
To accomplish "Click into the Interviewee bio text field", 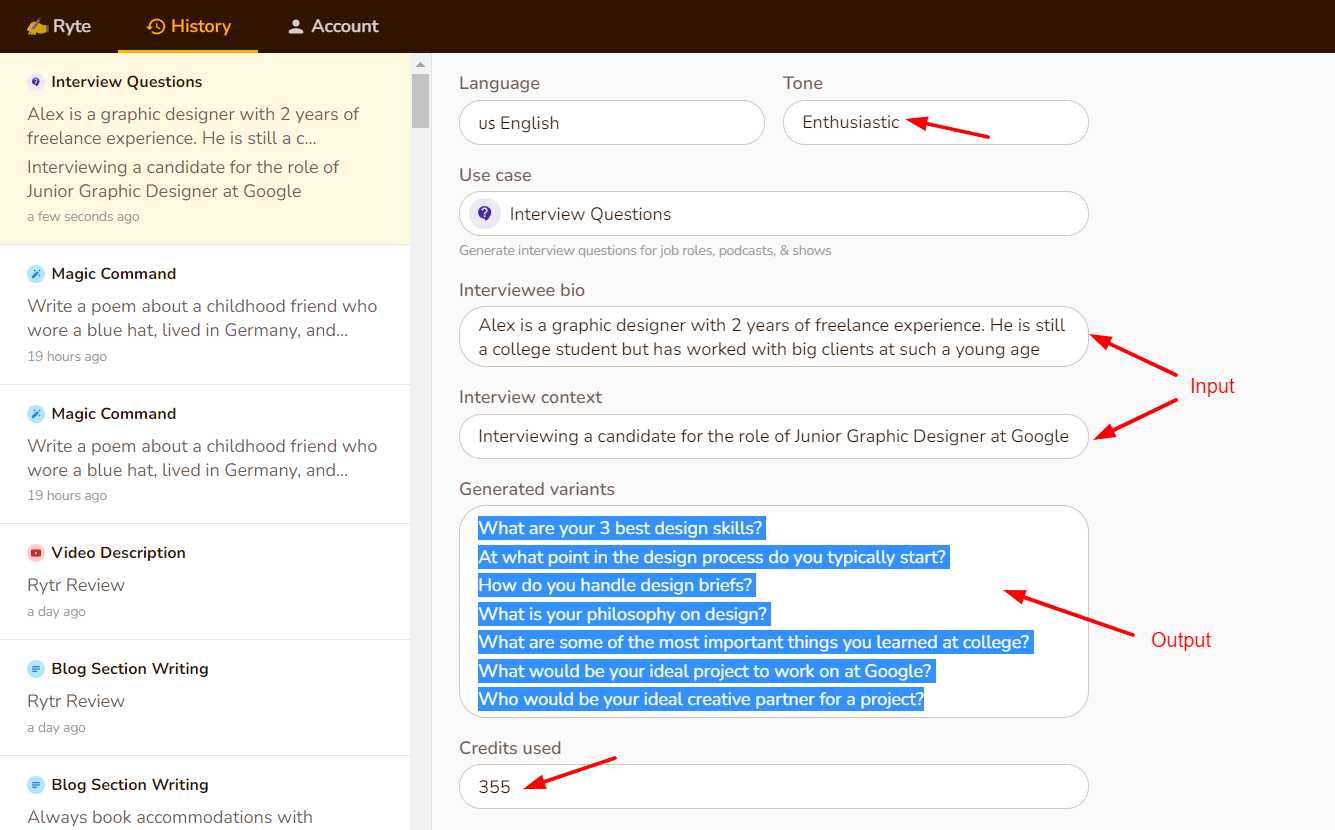I will (773, 337).
